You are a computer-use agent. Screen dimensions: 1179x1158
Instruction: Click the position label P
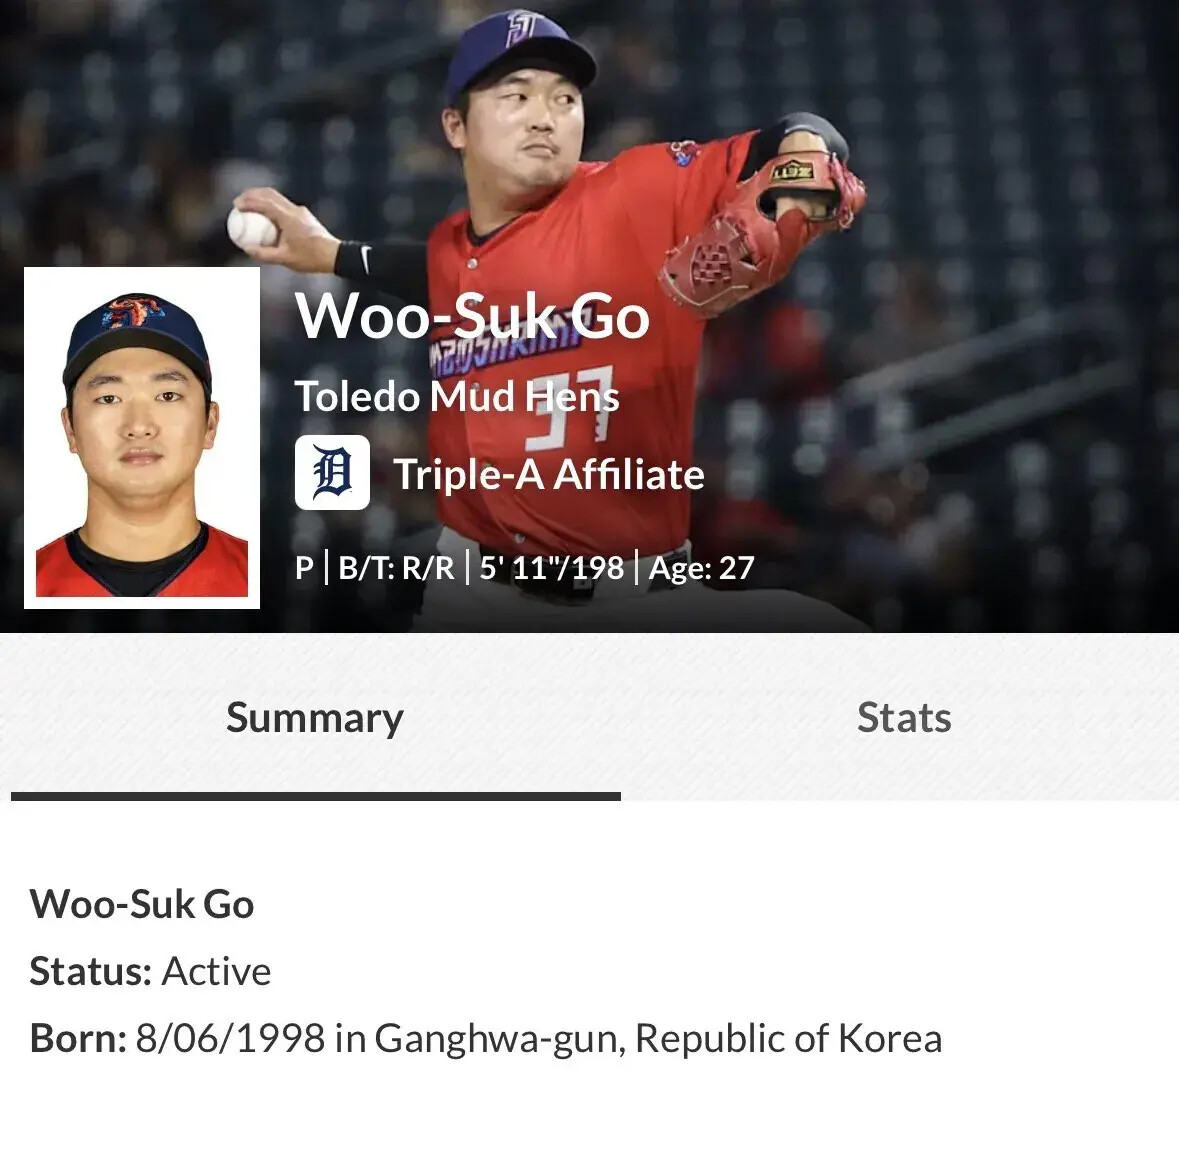click(x=304, y=568)
